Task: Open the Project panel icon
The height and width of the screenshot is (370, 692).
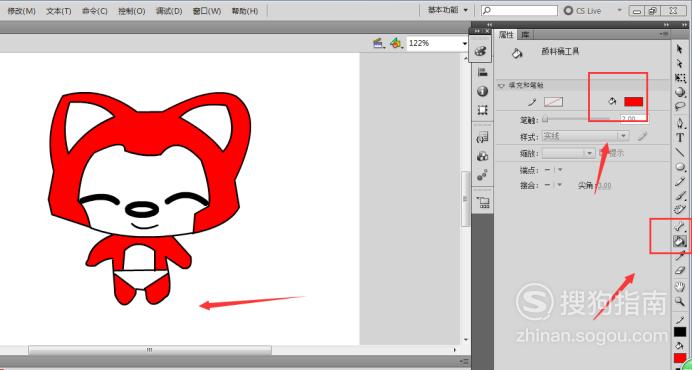Action: (x=482, y=202)
